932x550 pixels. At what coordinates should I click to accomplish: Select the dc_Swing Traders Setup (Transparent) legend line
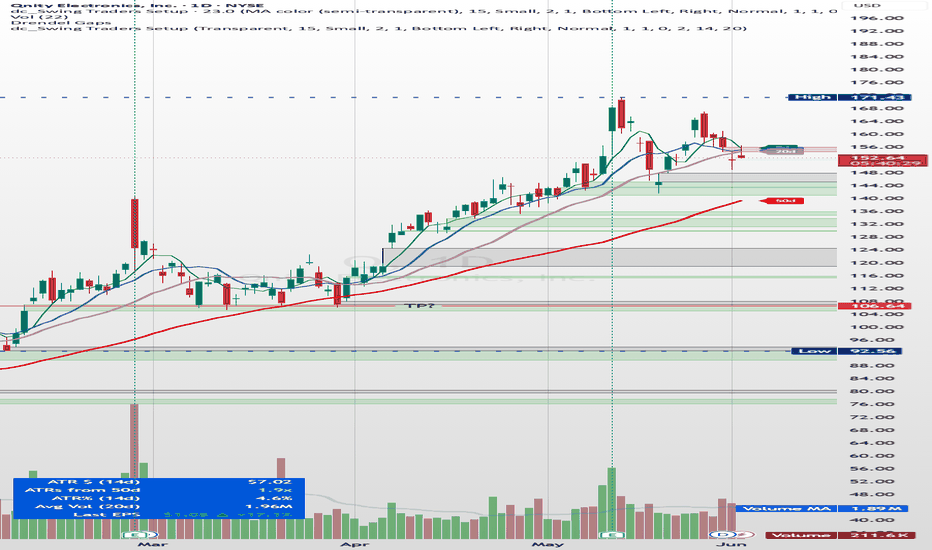click(x=379, y=29)
